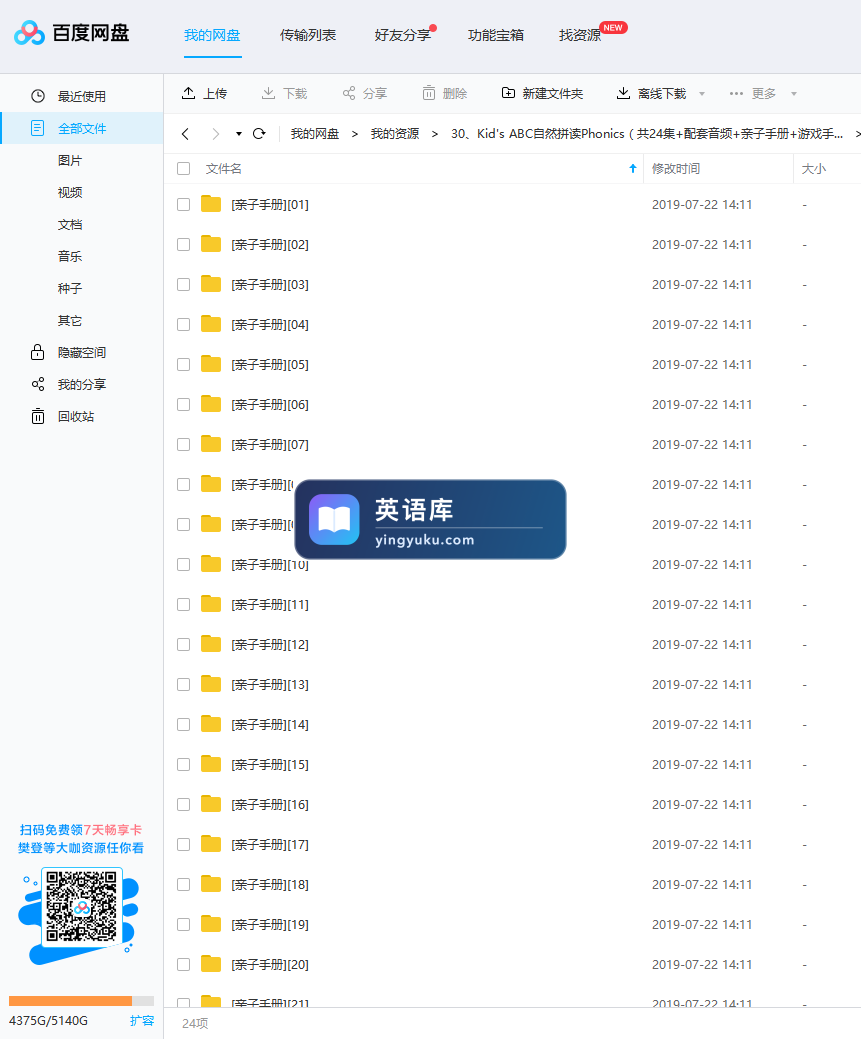Image resolution: width=861 pixels, height=1039 pixels.
Task: Expand the offline download dropdown arrow
Action: 702,93
